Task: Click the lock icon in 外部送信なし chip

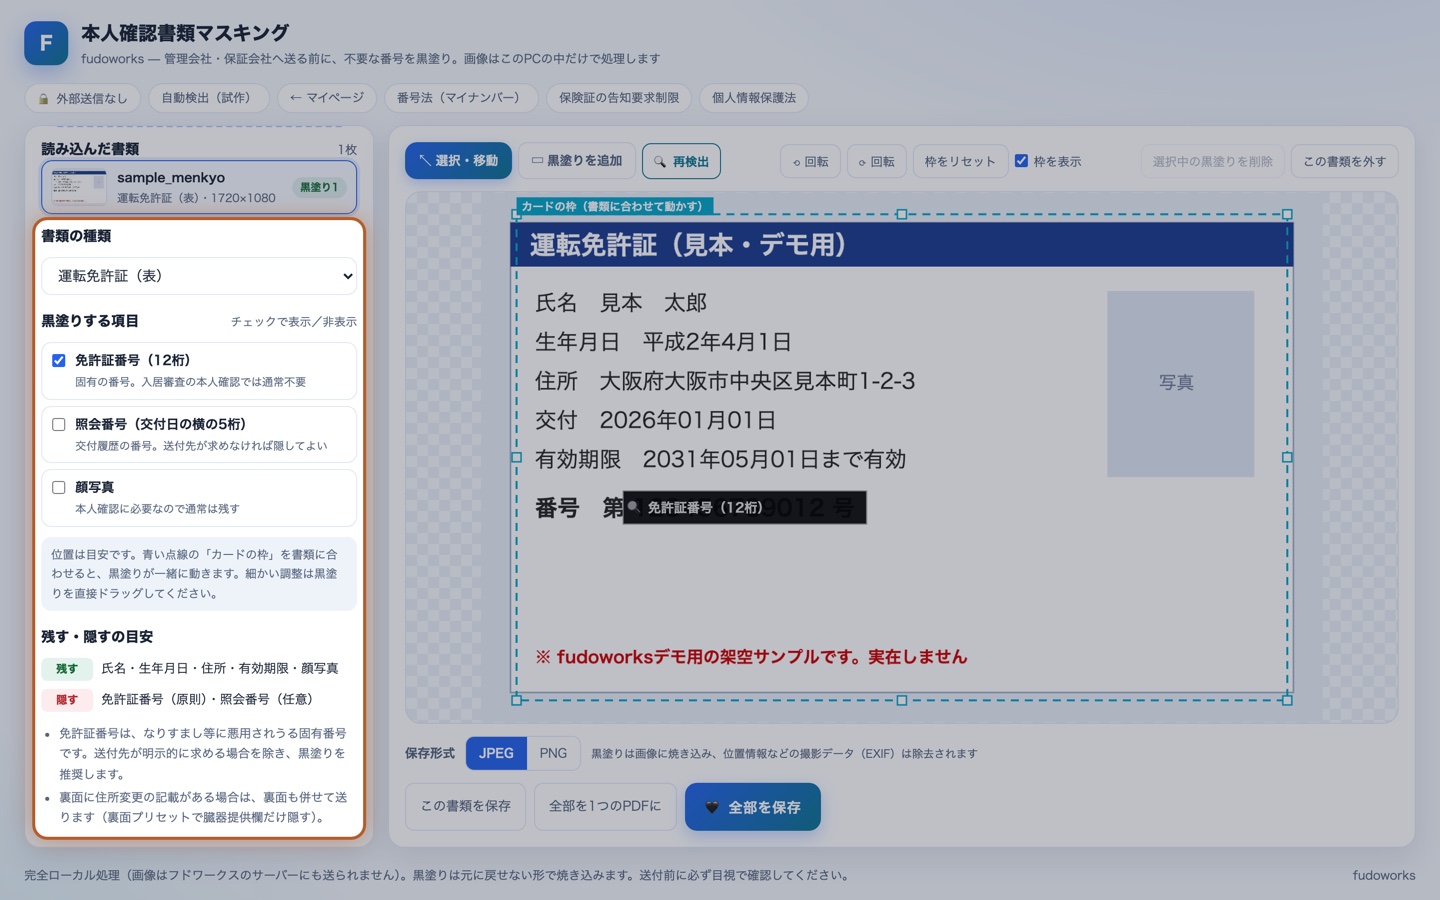Action: pos(44,99)
